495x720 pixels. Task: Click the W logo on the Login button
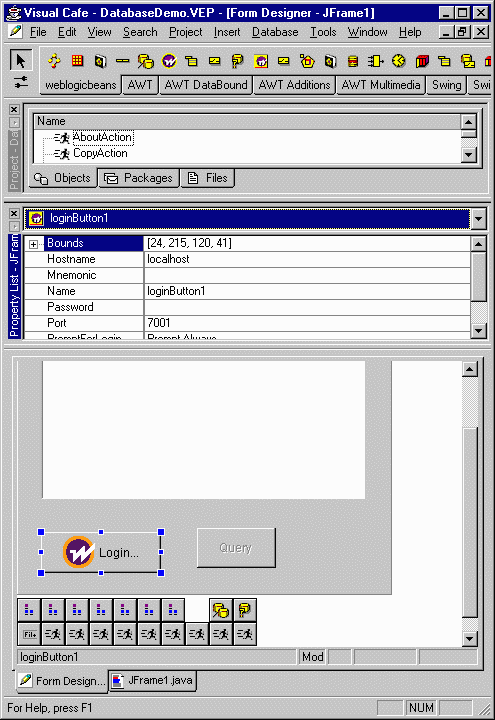(x=79, y=552)
